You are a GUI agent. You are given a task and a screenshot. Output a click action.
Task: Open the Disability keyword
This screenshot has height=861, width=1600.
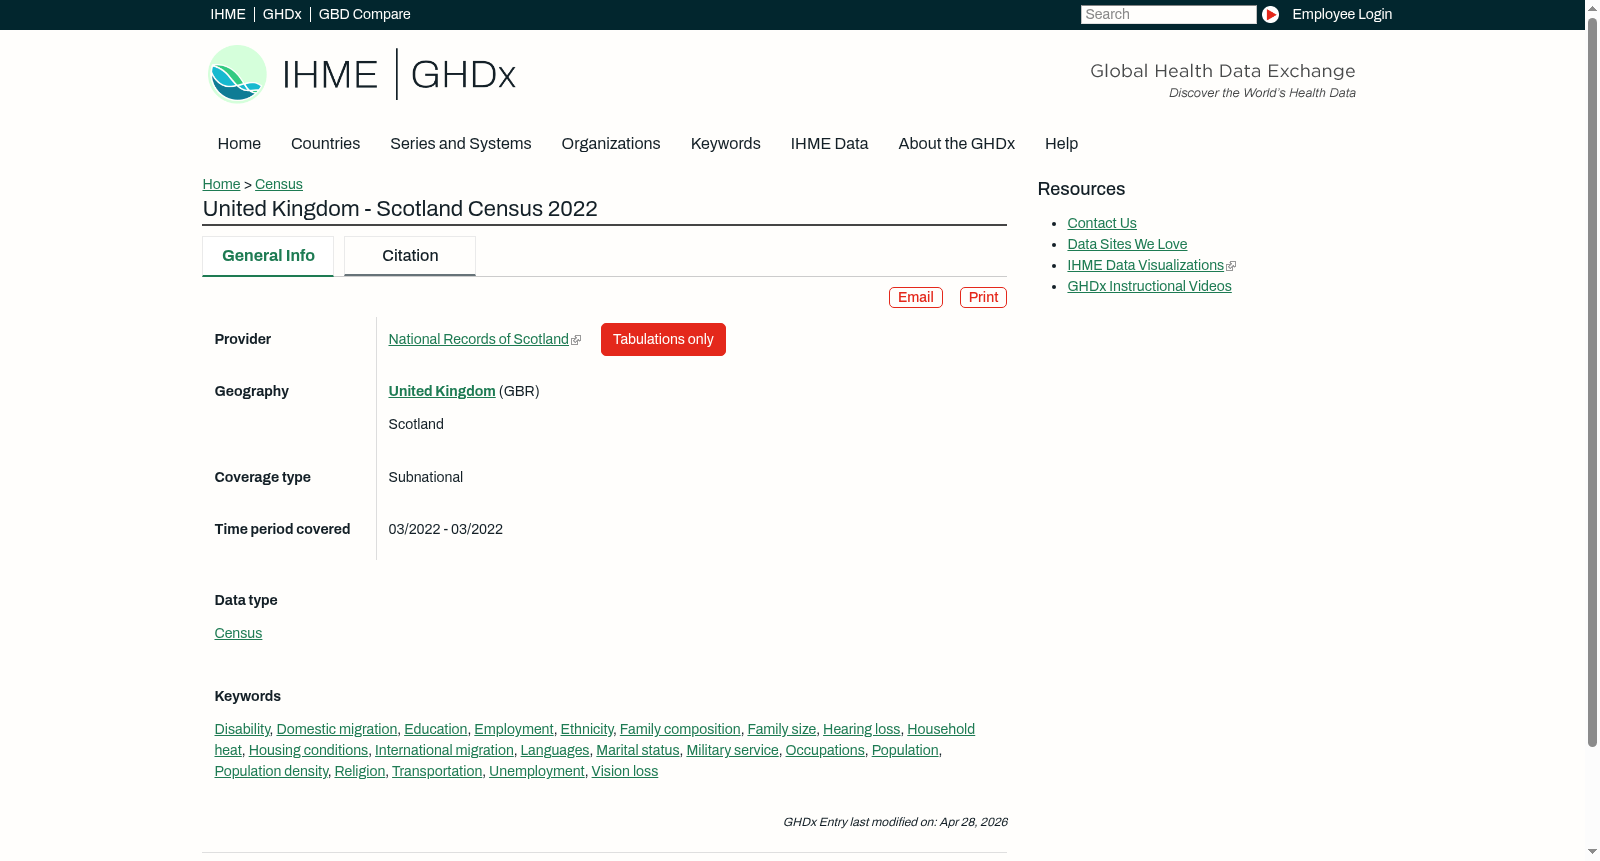coord(242,729)
